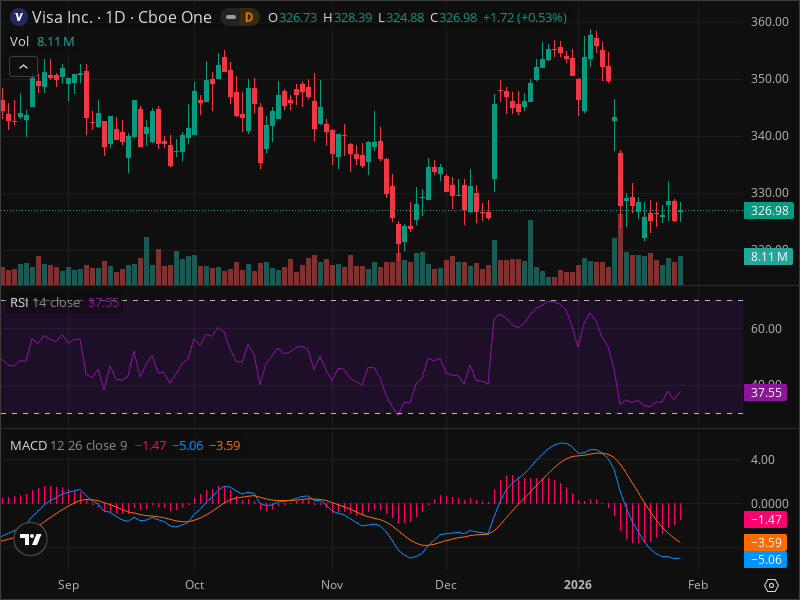800x600 pixels.
Task: Click the current price label 326.98 on axis
Action: click(x=769, y=210)
